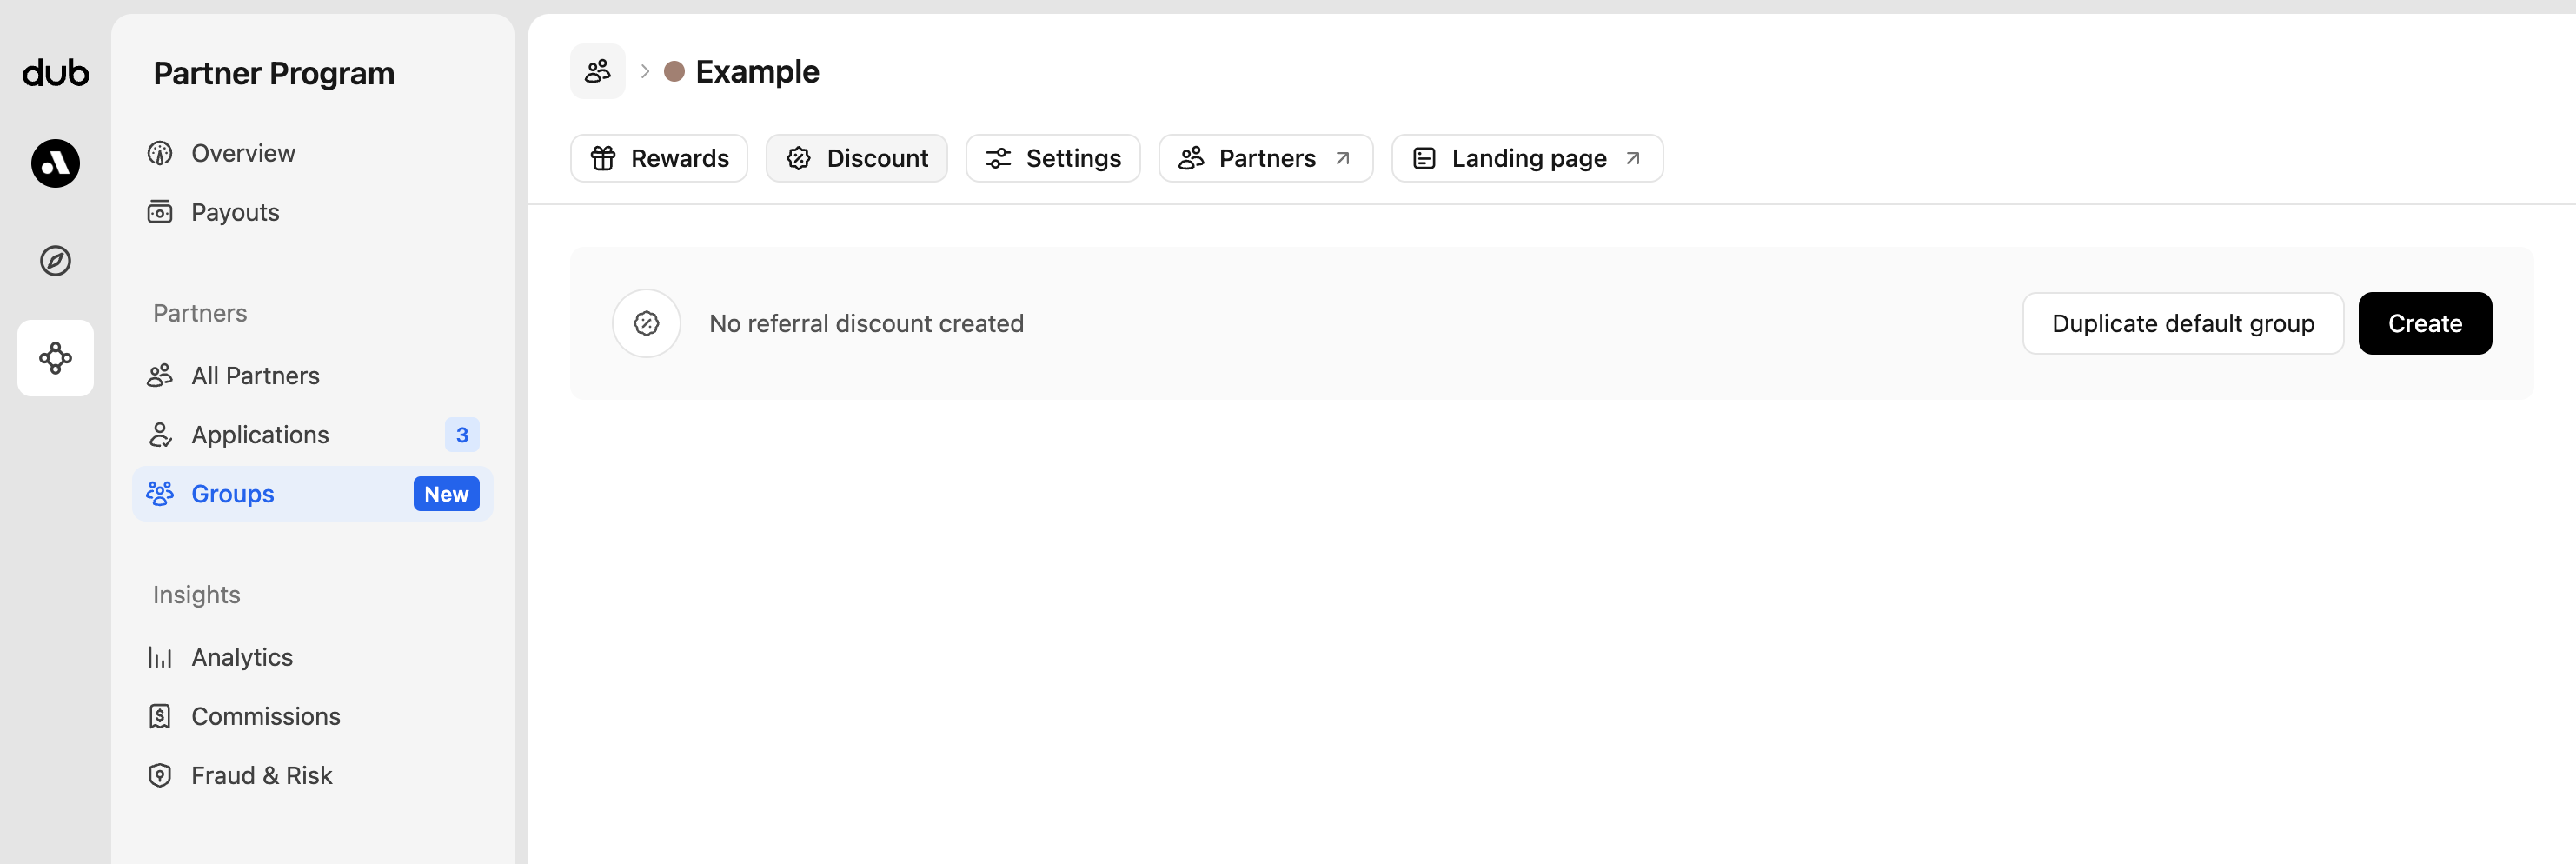Click the Create button

click(x=2425, y=323)
